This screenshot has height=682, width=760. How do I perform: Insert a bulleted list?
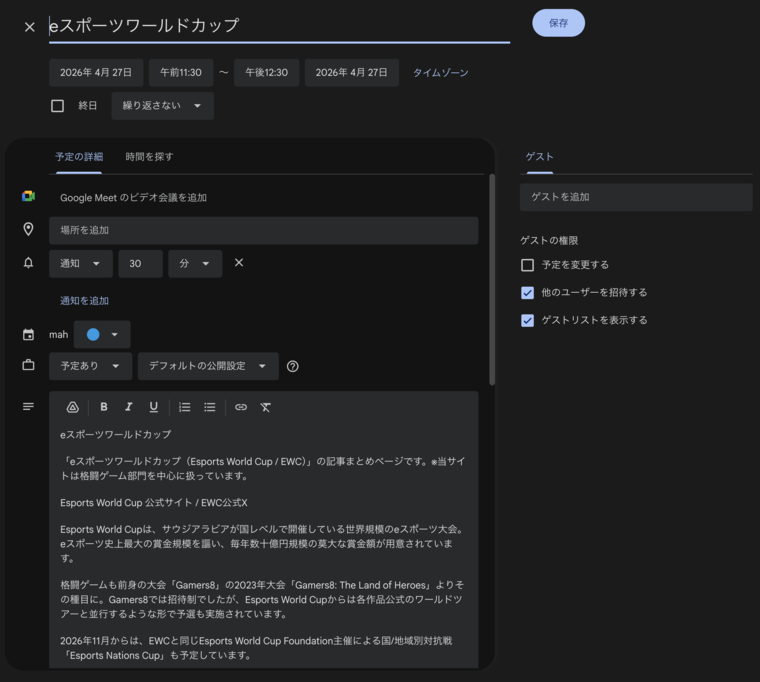(210, 407)
